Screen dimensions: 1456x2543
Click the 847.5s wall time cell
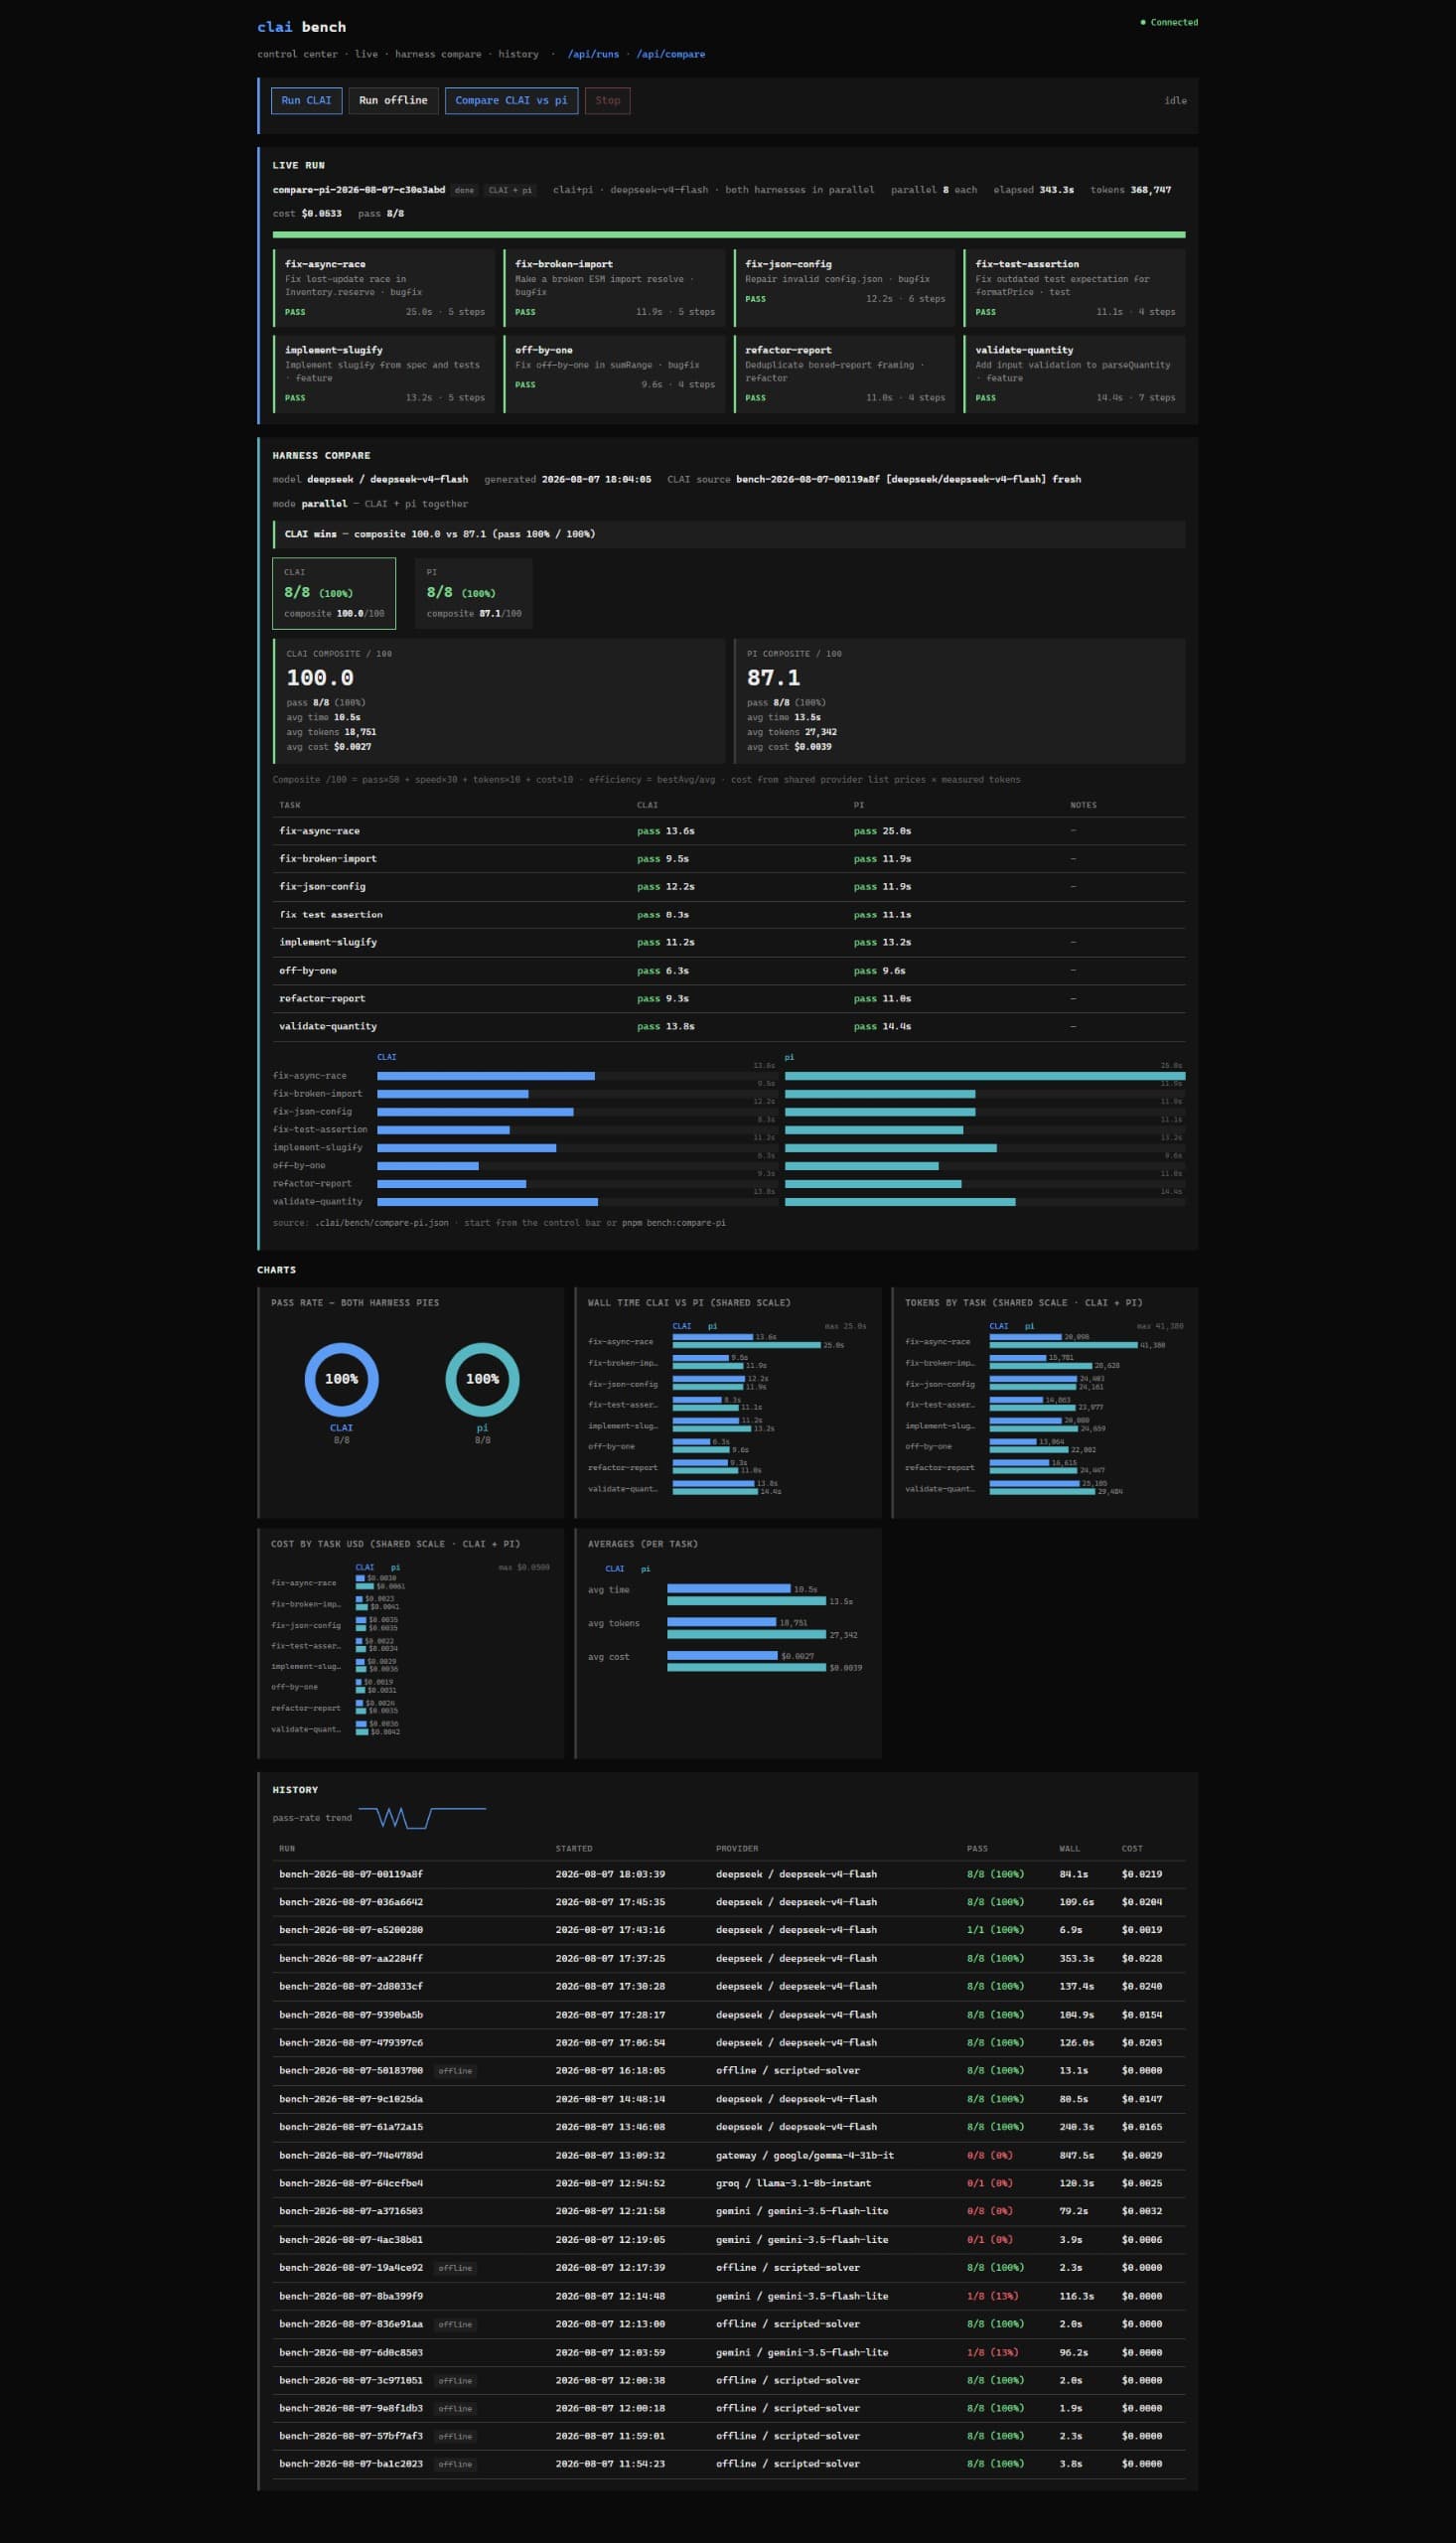1076,2155
